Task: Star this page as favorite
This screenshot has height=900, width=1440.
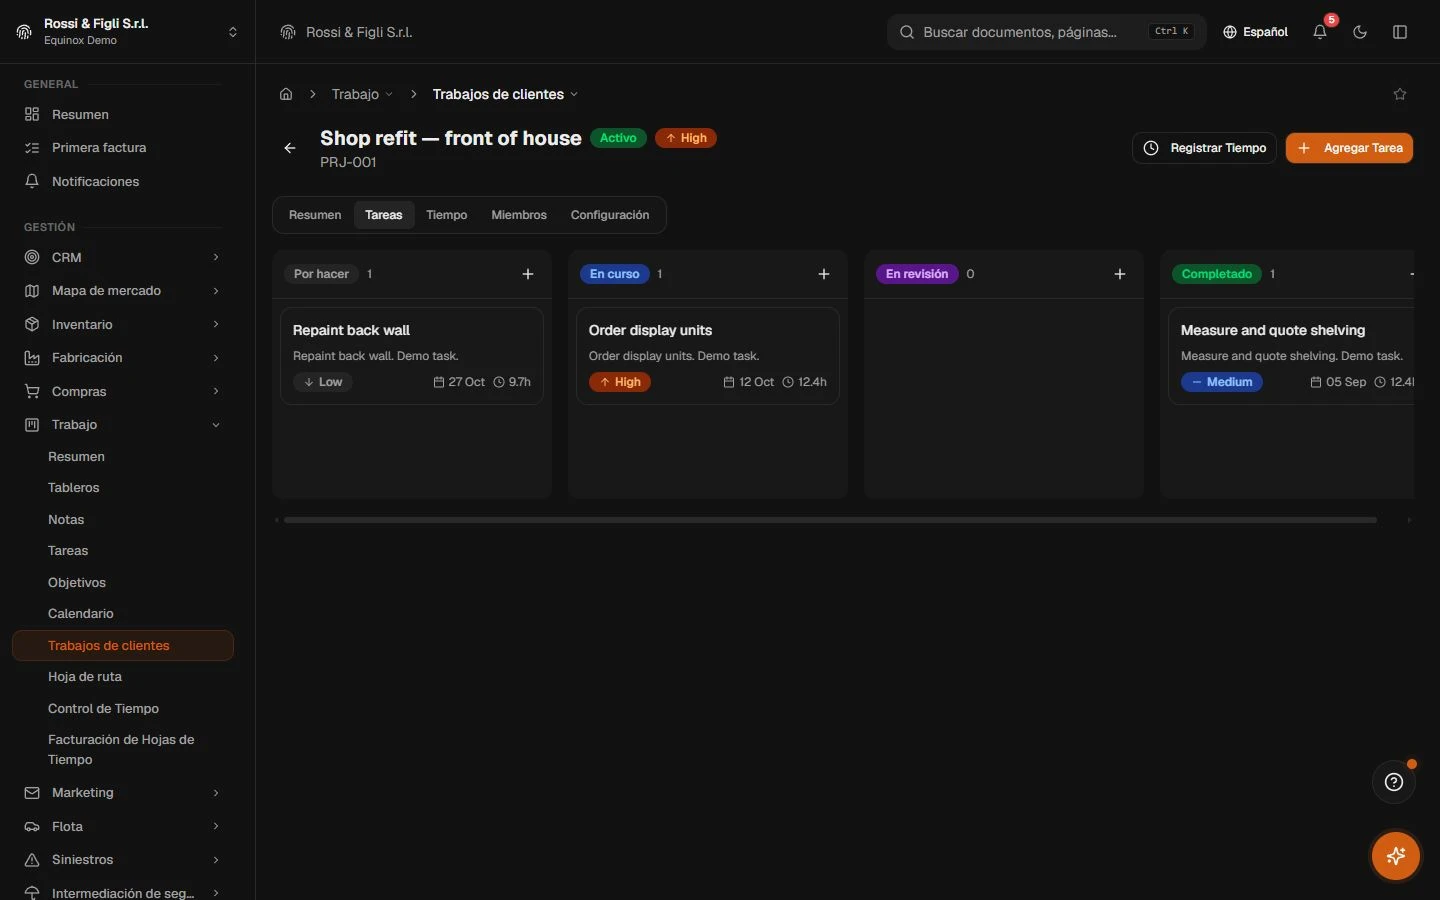Action: [x=1400, y=94]
